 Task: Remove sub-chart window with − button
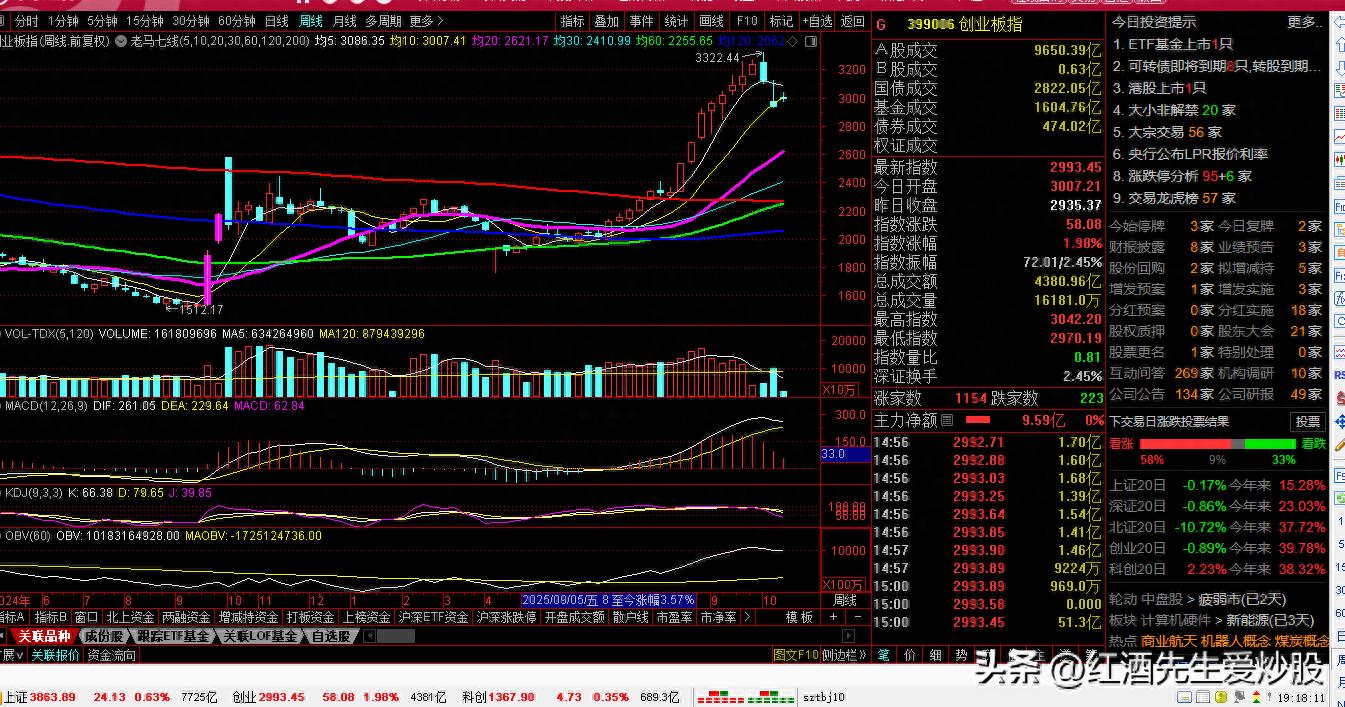coord(856,618)
